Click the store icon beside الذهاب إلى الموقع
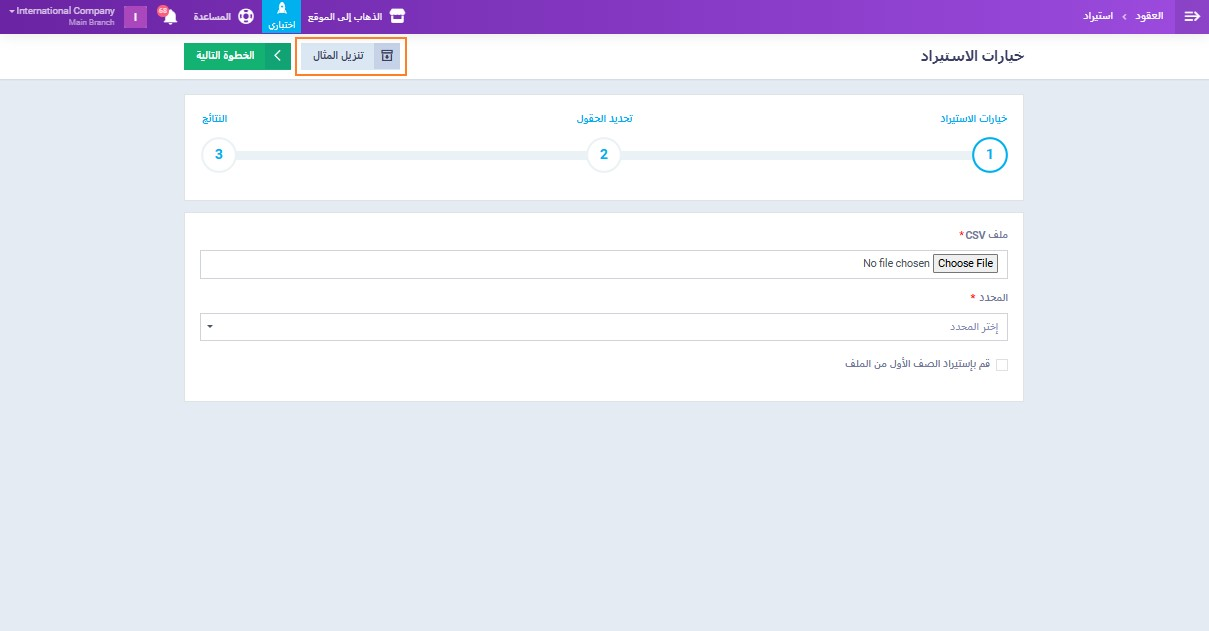The height and width of the screenshot is (631, 1209). point(398,17)
